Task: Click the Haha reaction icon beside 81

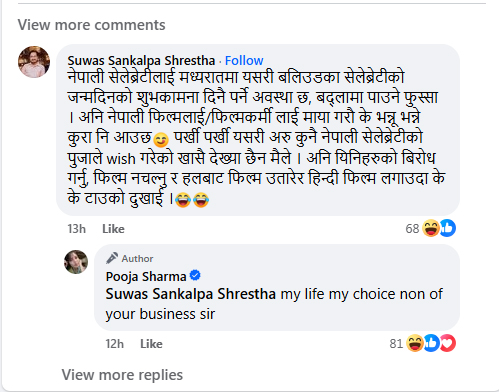Action: pos(415,343)
